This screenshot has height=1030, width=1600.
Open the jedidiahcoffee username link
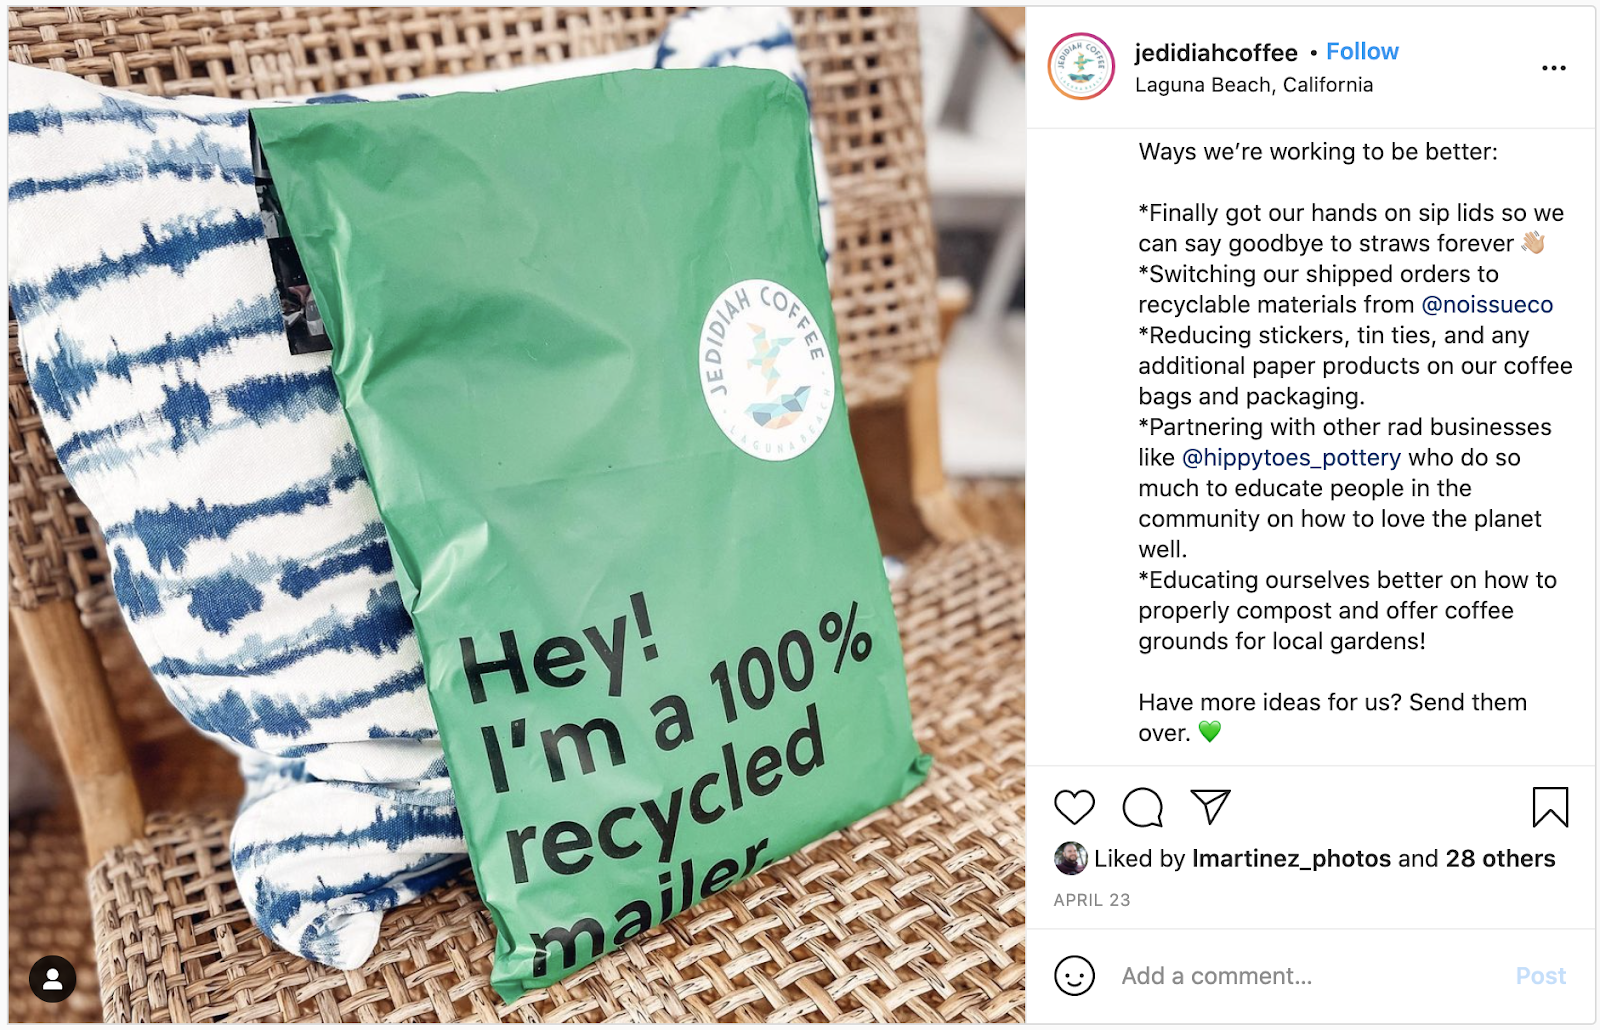coord(1216,53)
